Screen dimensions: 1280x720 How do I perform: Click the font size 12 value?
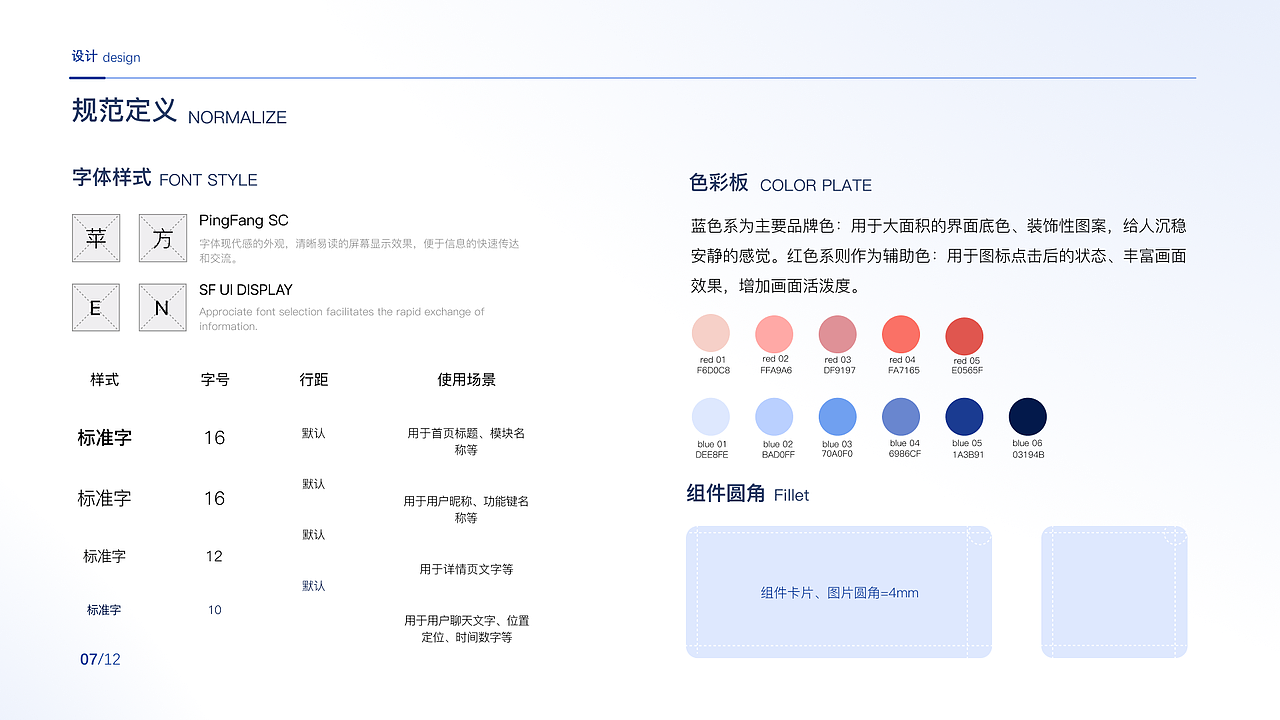pos(214,556)
